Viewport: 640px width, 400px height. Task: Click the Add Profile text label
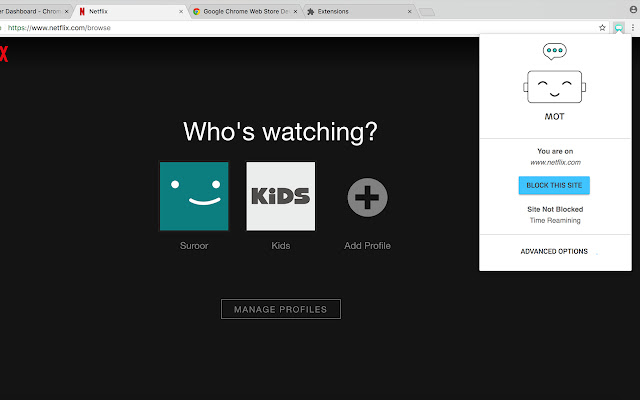coord(367,246)
